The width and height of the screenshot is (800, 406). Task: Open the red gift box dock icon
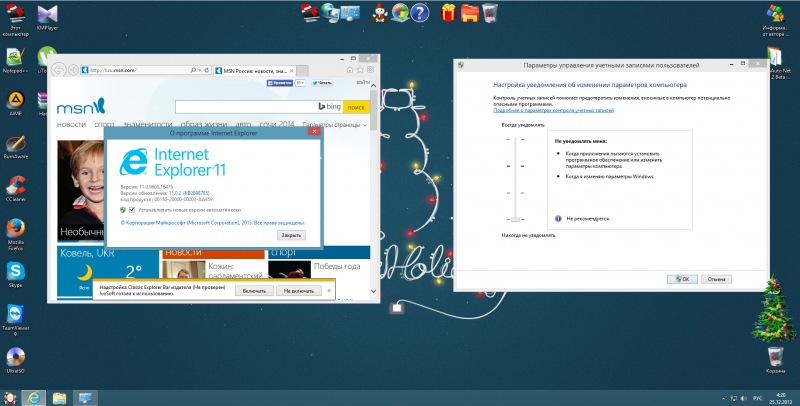click(x=448, y=13)
